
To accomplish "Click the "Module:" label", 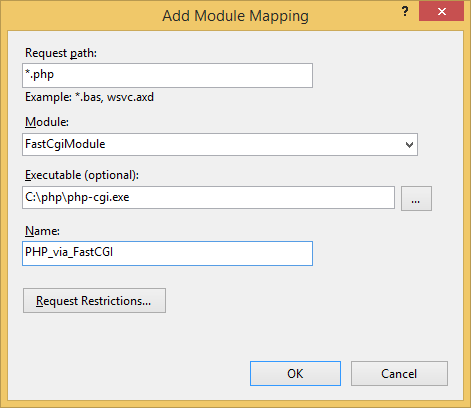I will point(47,122).
